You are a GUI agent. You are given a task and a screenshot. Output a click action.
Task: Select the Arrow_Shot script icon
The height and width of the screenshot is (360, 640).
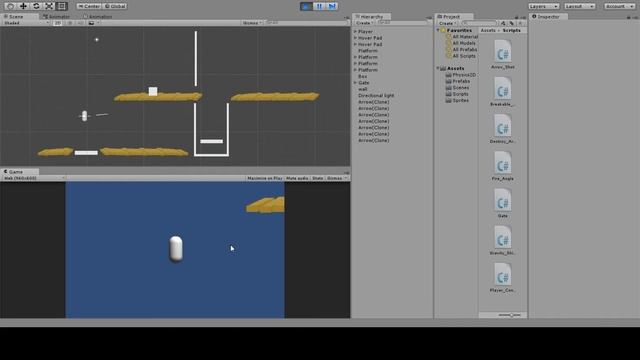coord(502,51)
